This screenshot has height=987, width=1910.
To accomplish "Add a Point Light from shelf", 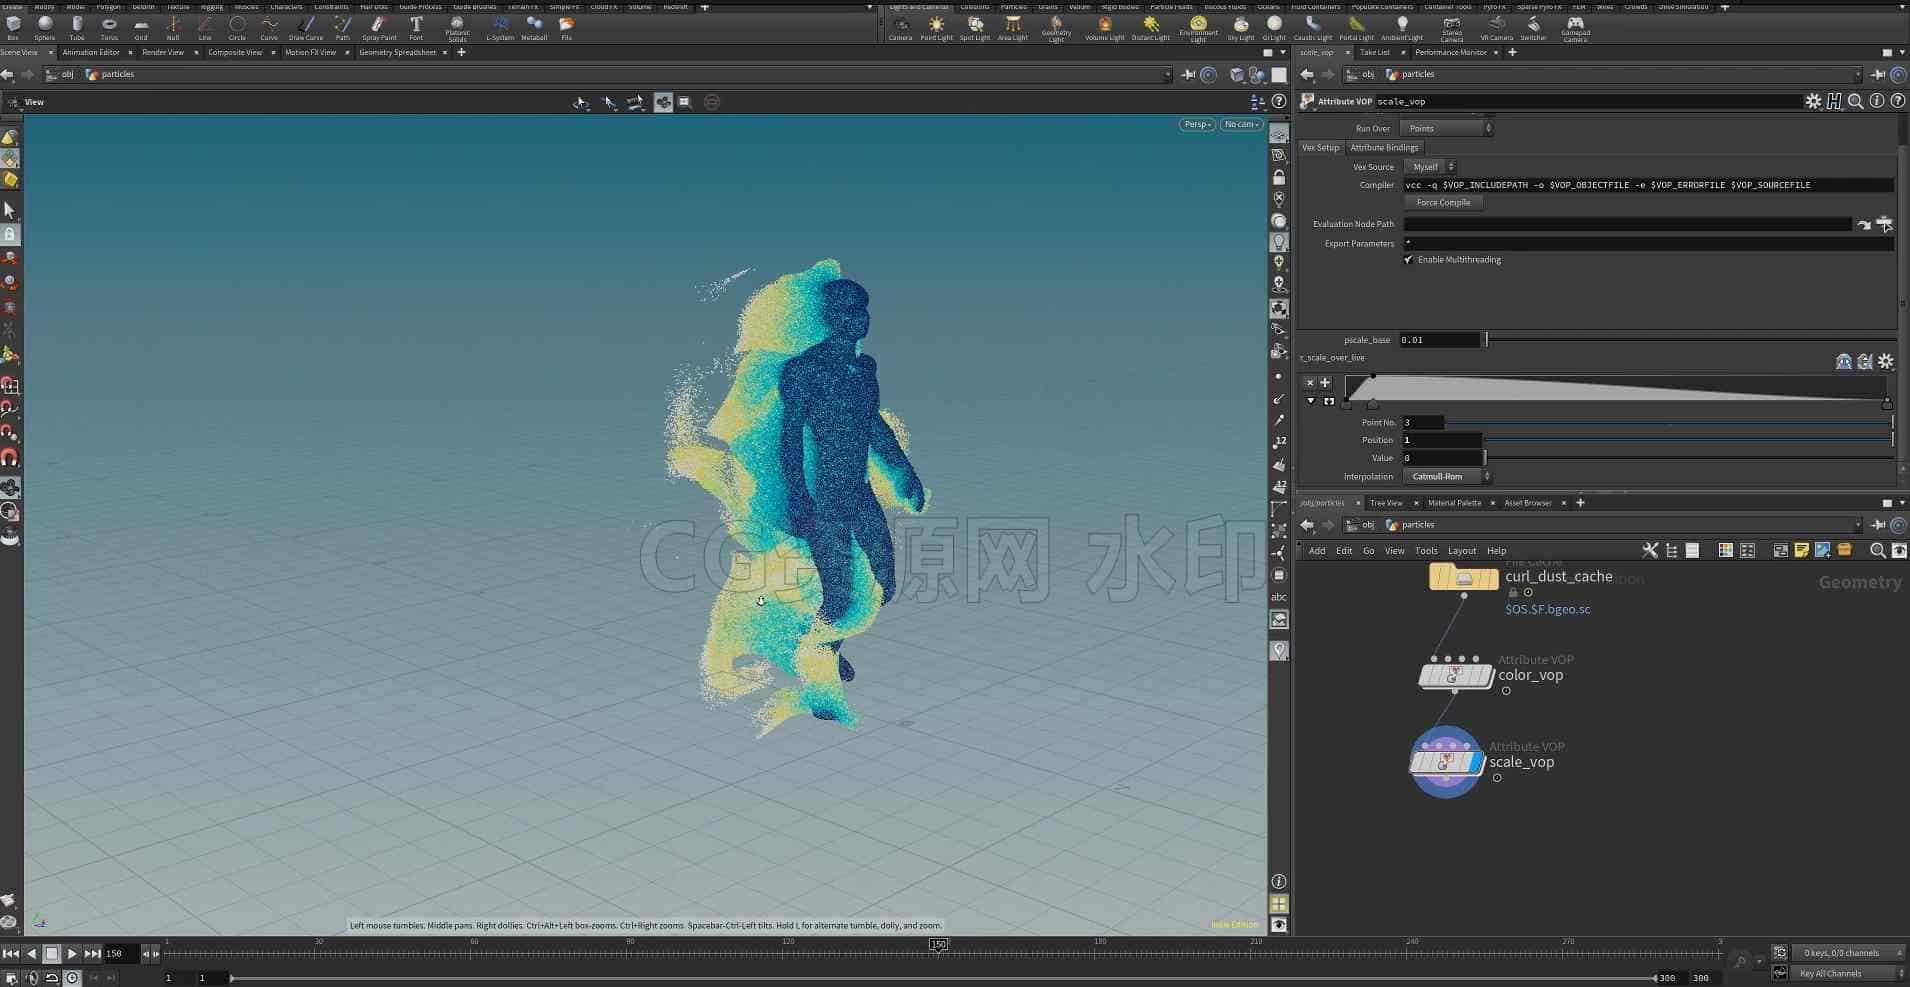I will pos(936,26).
